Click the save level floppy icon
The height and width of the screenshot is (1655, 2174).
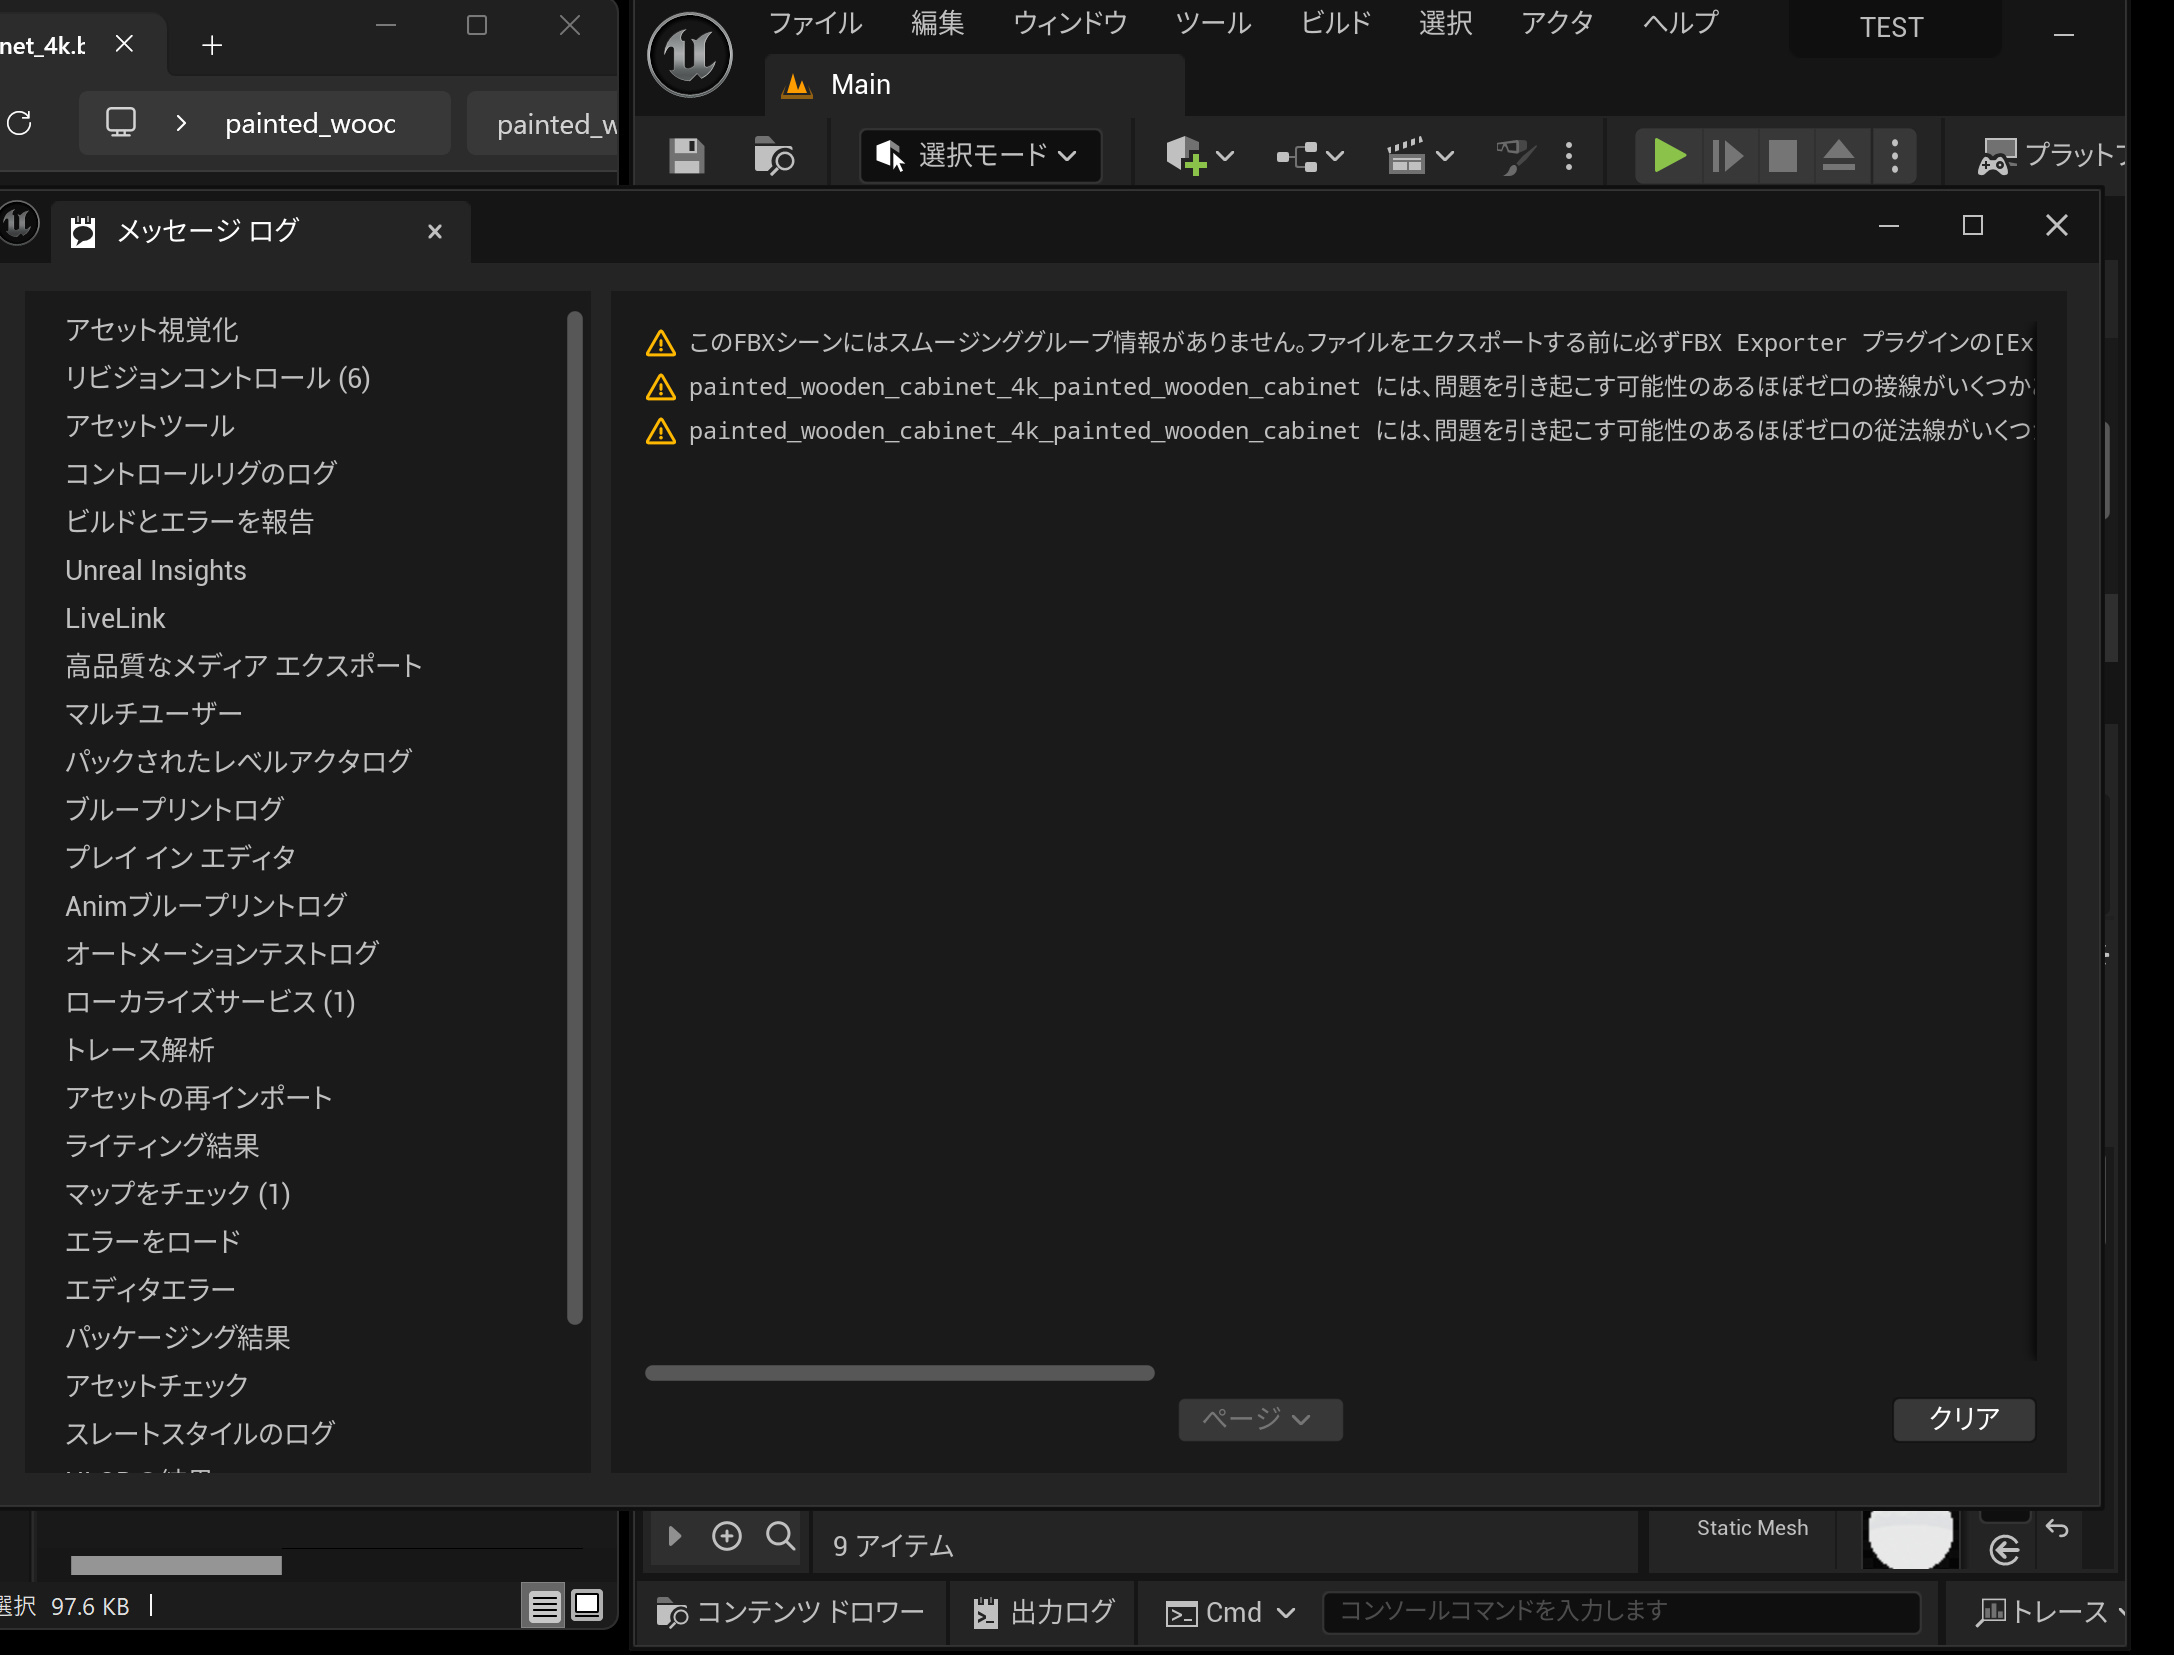click(x=686, y=156)
